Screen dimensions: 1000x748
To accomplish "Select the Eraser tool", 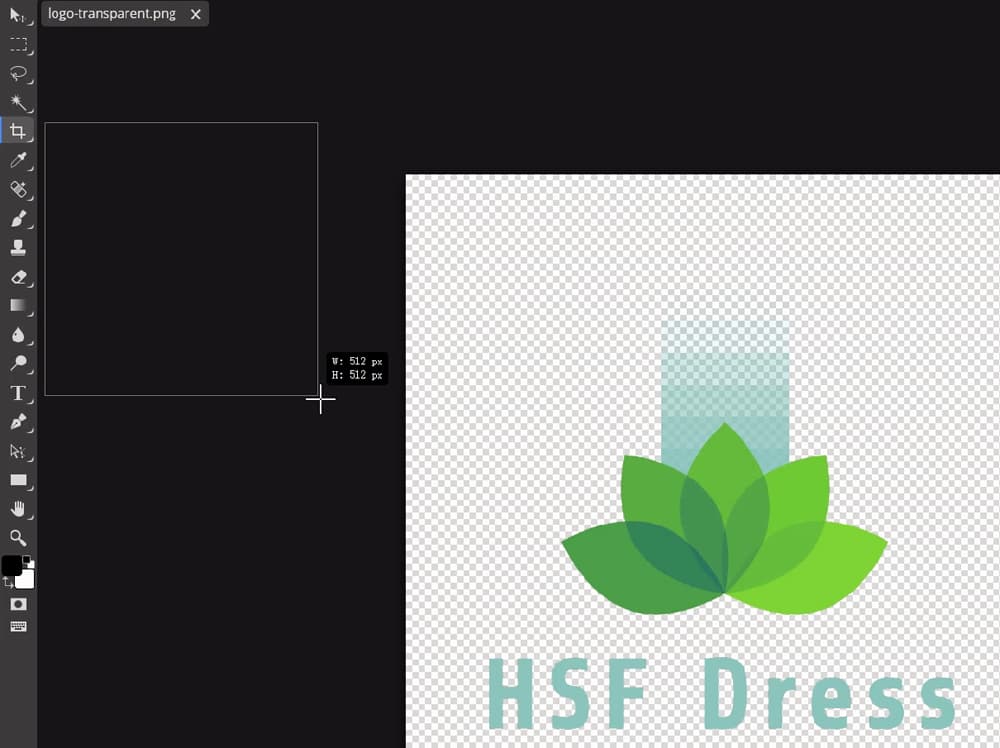I will coord(18,277).
